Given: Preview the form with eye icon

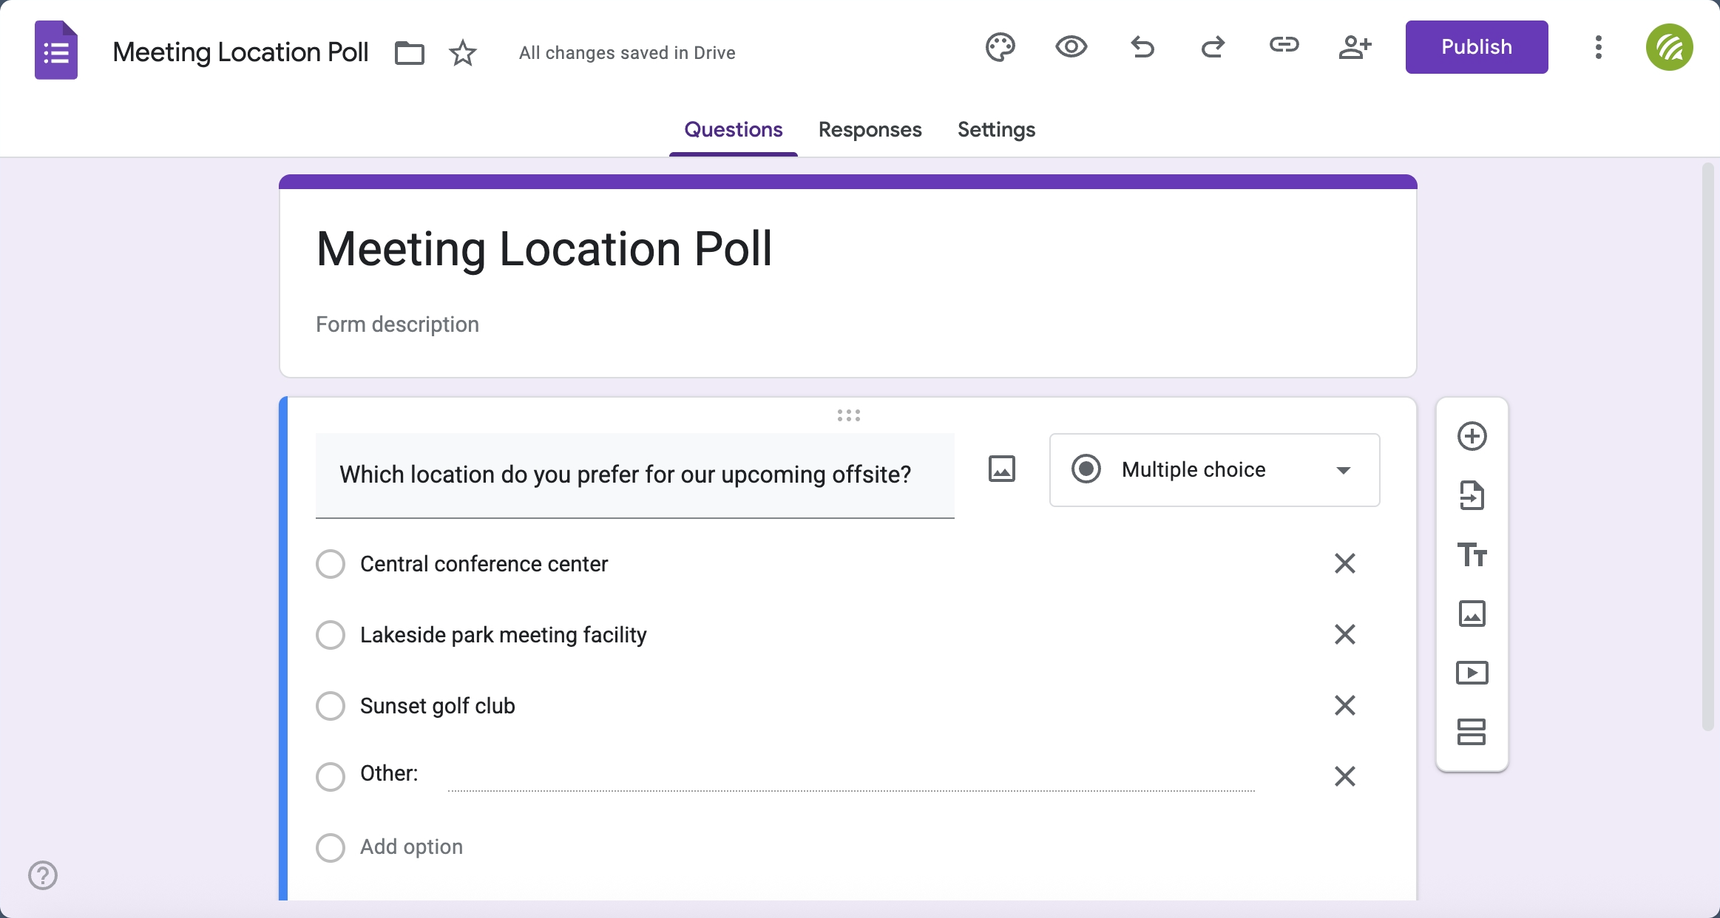Looking at the screenshot, I should (x=1071, y=47).
